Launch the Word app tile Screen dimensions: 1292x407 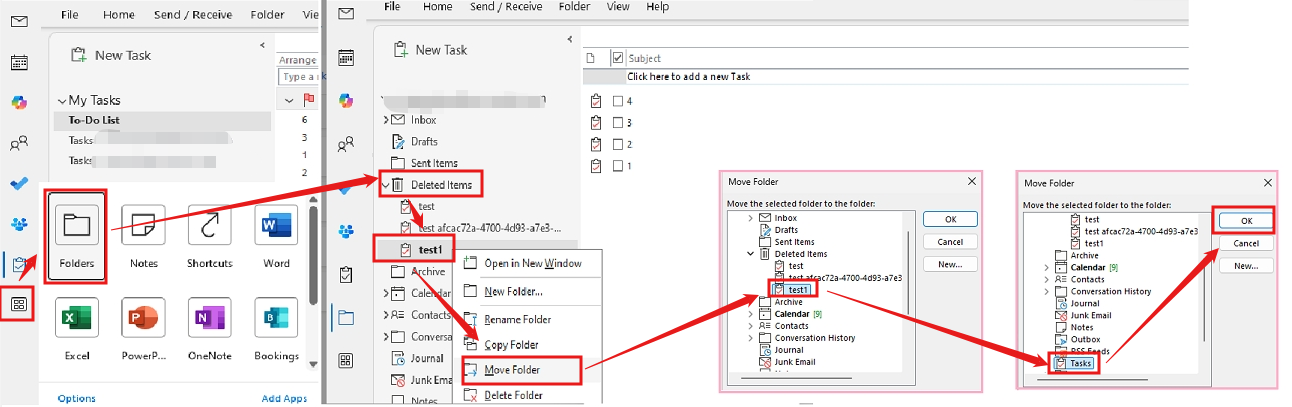click(x=275, y=236)
